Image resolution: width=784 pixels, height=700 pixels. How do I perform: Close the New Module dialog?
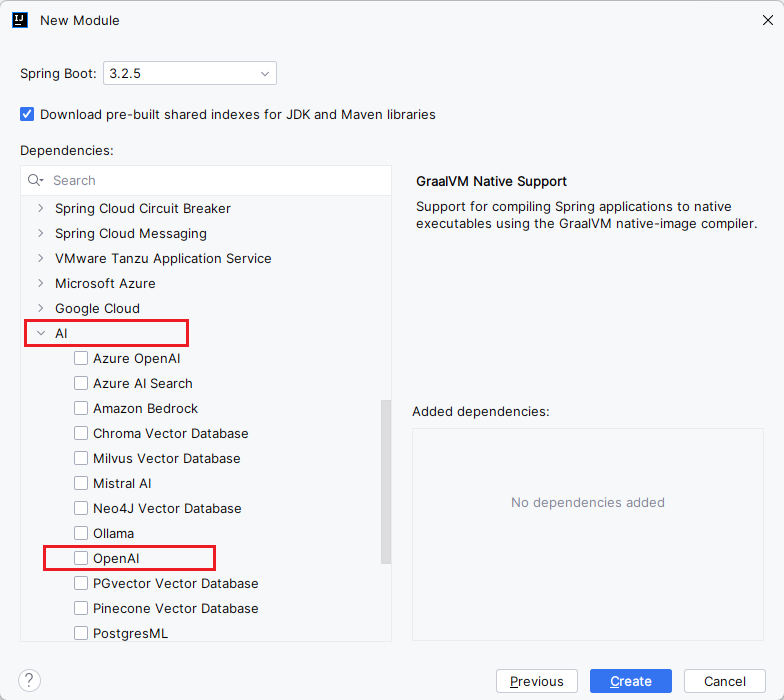pyautogui.click(x=768, y=20)
